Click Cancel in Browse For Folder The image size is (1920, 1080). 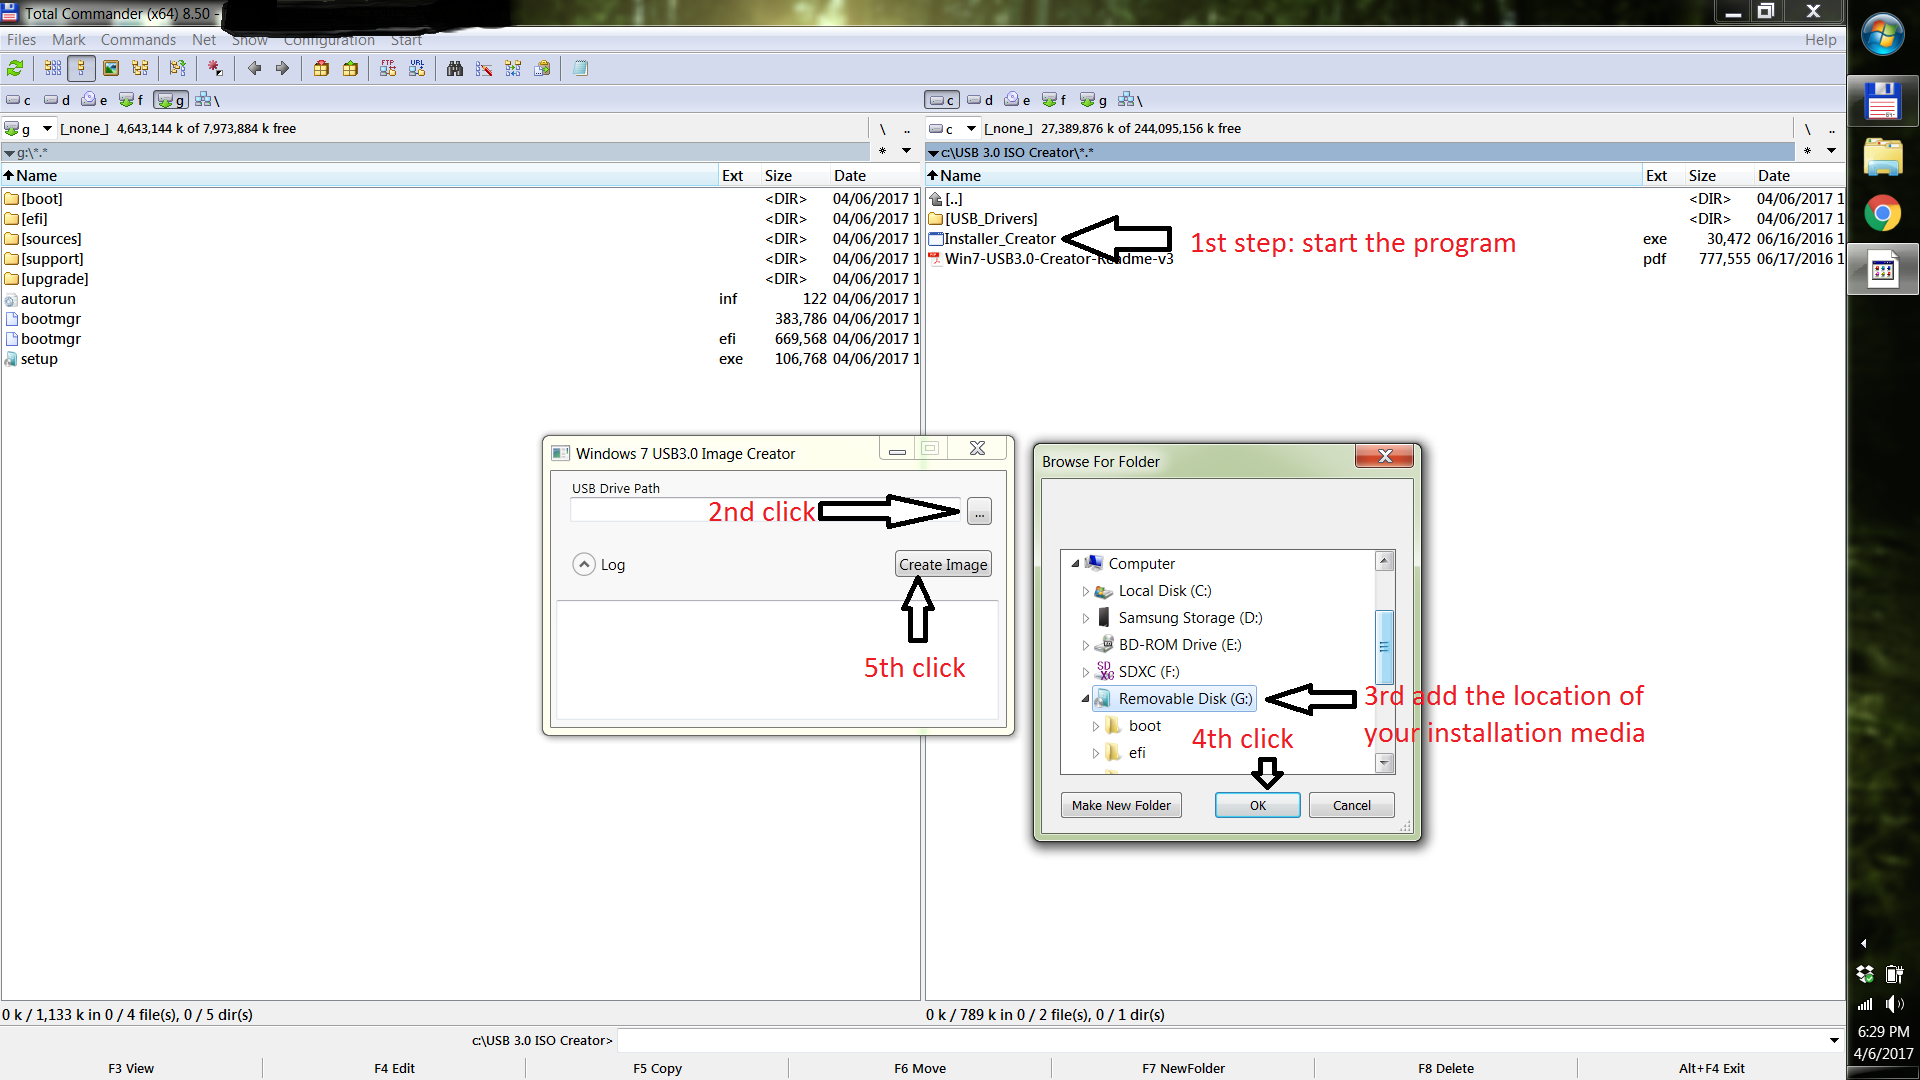point(1351,805)
